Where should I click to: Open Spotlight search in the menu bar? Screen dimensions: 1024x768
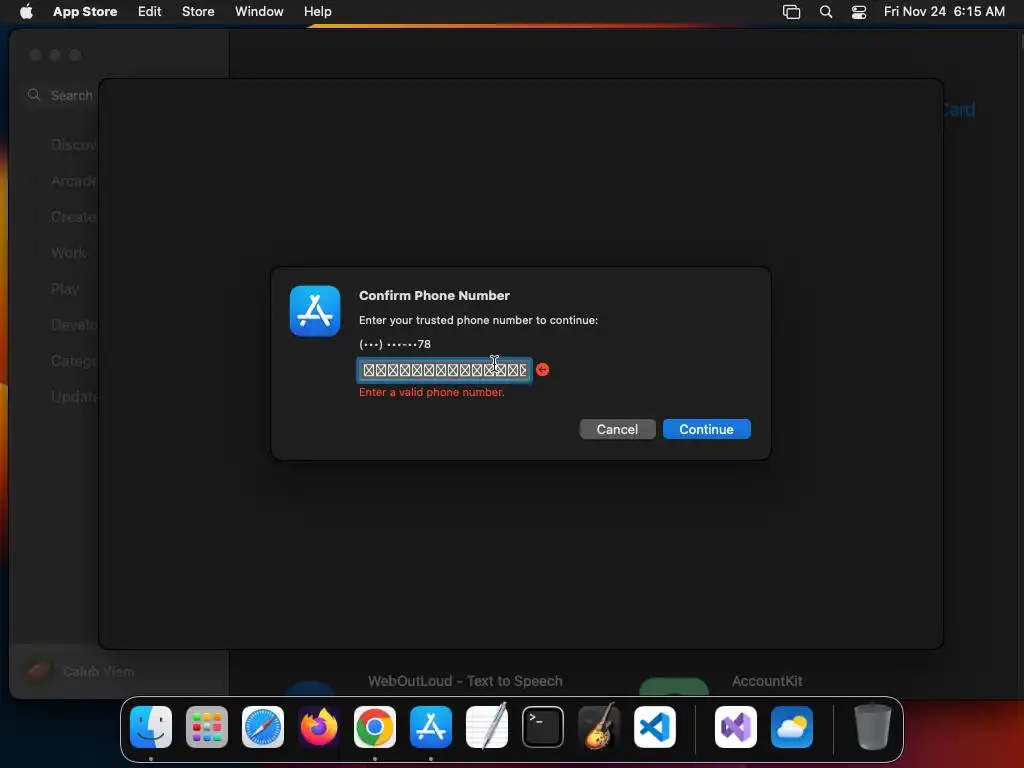(826, 11)
